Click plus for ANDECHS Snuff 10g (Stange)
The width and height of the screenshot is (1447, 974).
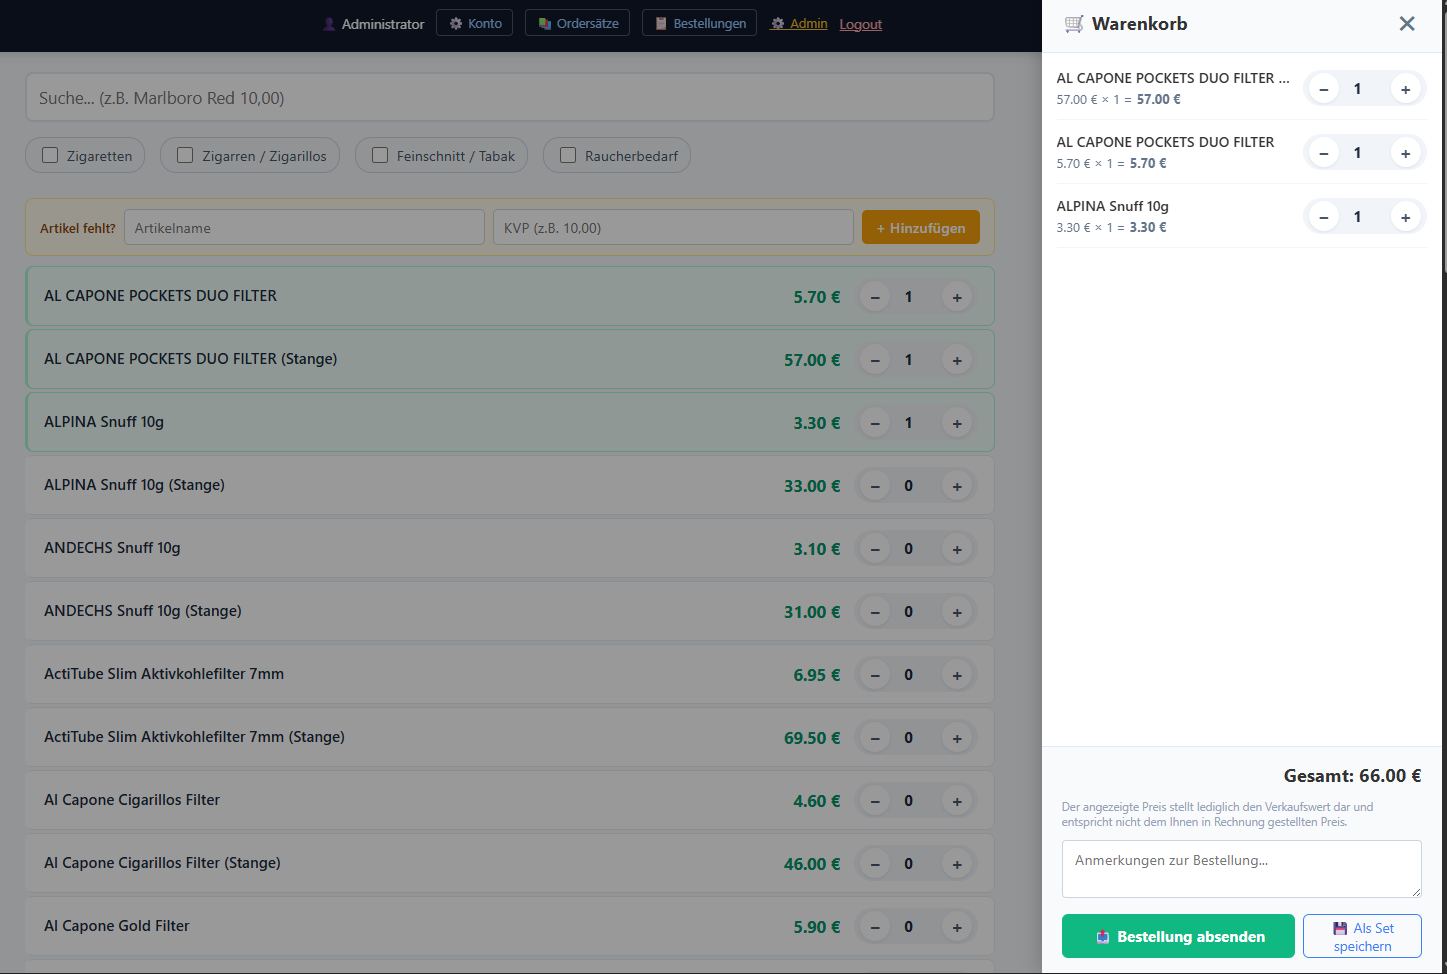pyautogui.click(x=957, y=612)
